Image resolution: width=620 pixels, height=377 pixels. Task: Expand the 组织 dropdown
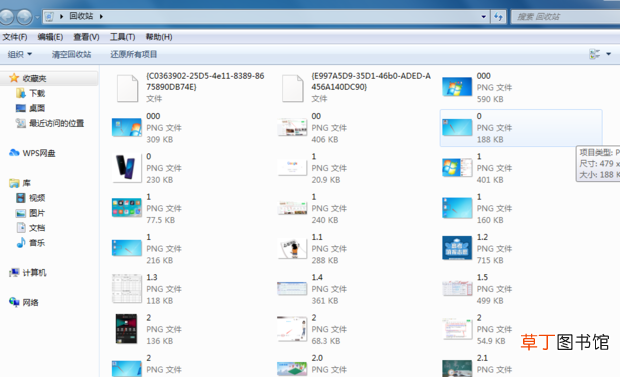pos(20,54)
